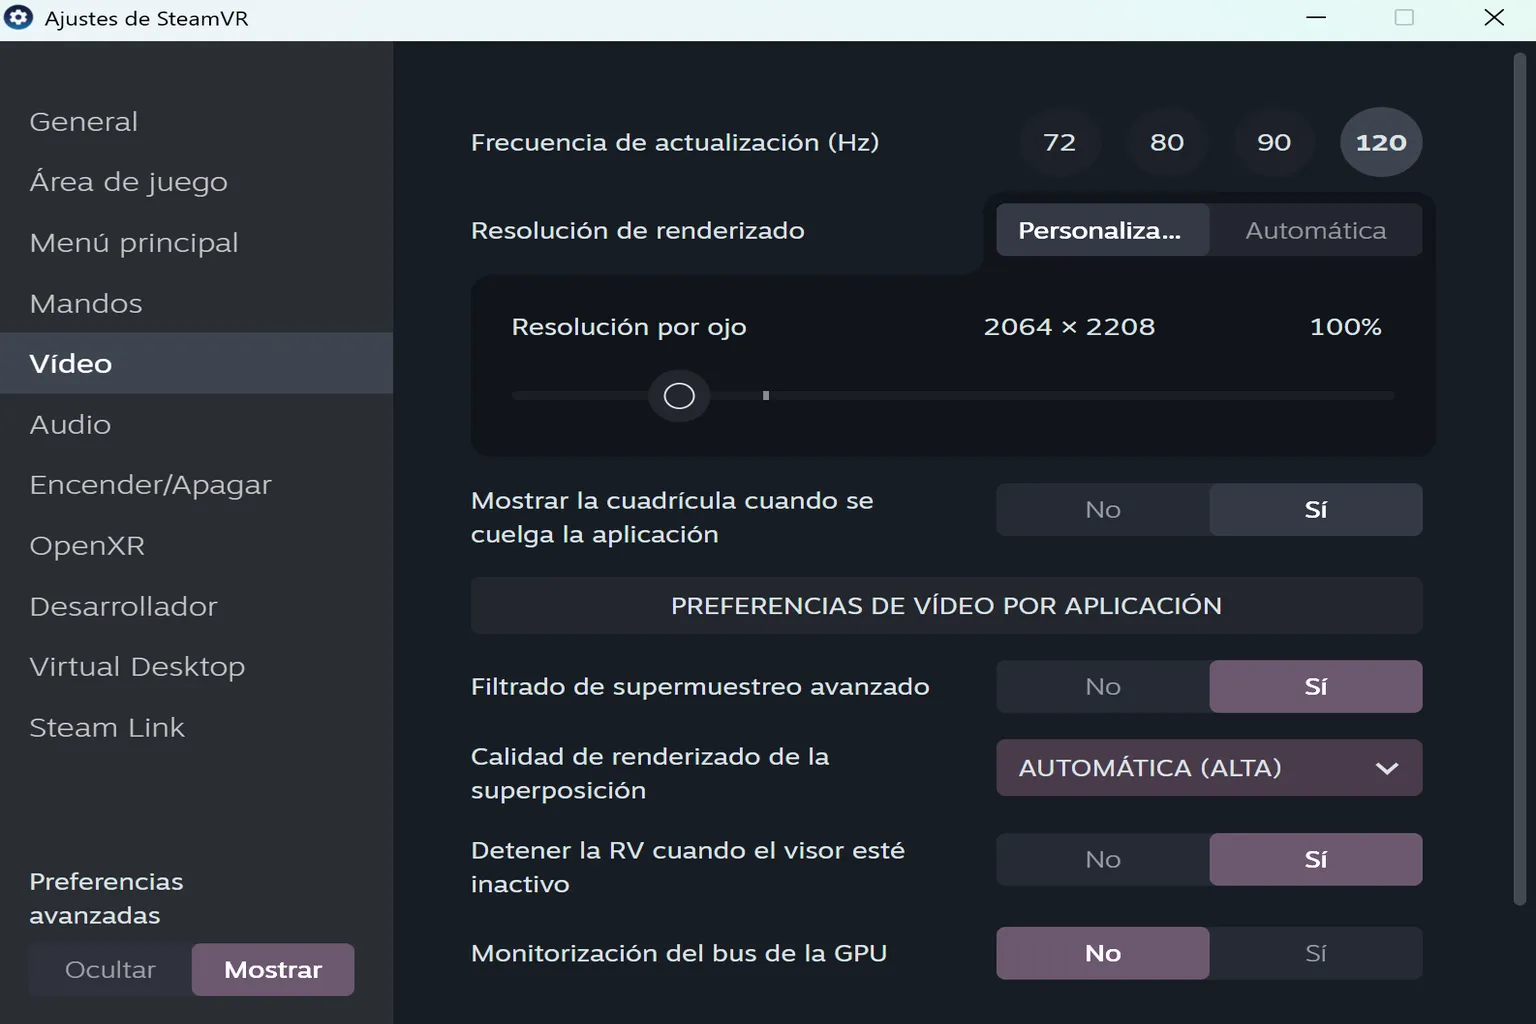Click the SteamVR app icon in title bar
The height and width of the screenshot is (1024, 1536).
(18, 18)
